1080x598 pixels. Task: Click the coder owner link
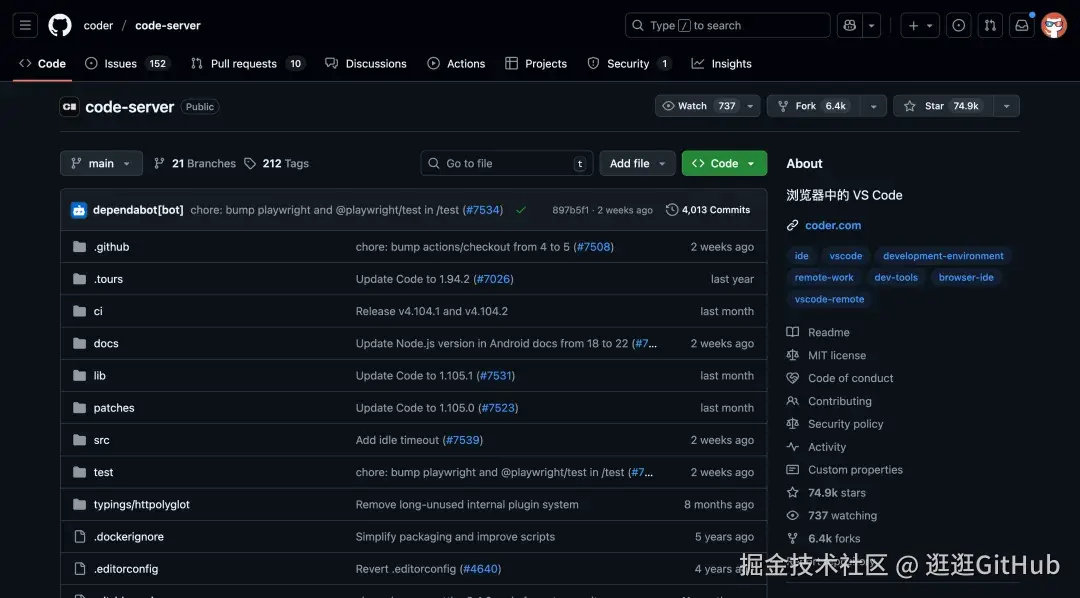(x=98, y=25)
